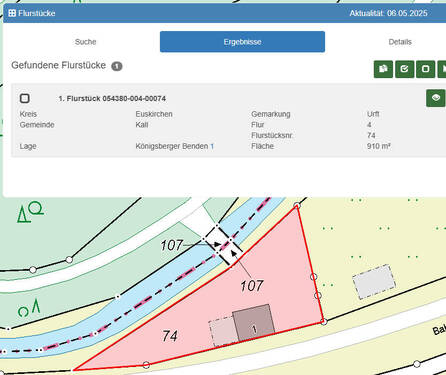Tick the checkbox for Flurstück 054380-004-00074
Image resolution: width=446 pixels, height=375 pixels.
25,98
